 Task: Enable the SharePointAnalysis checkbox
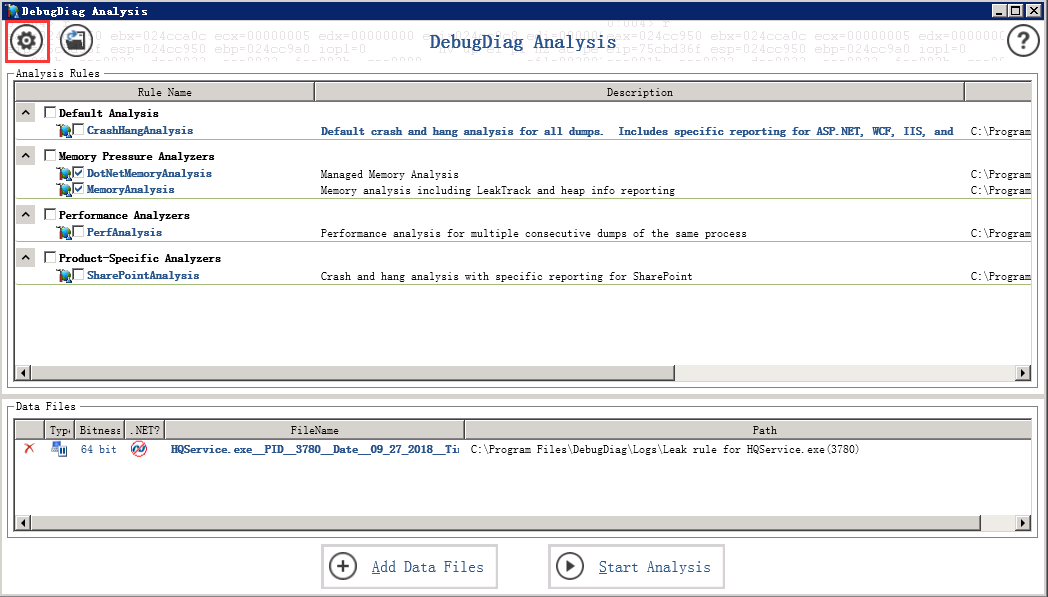click(79, 274)
